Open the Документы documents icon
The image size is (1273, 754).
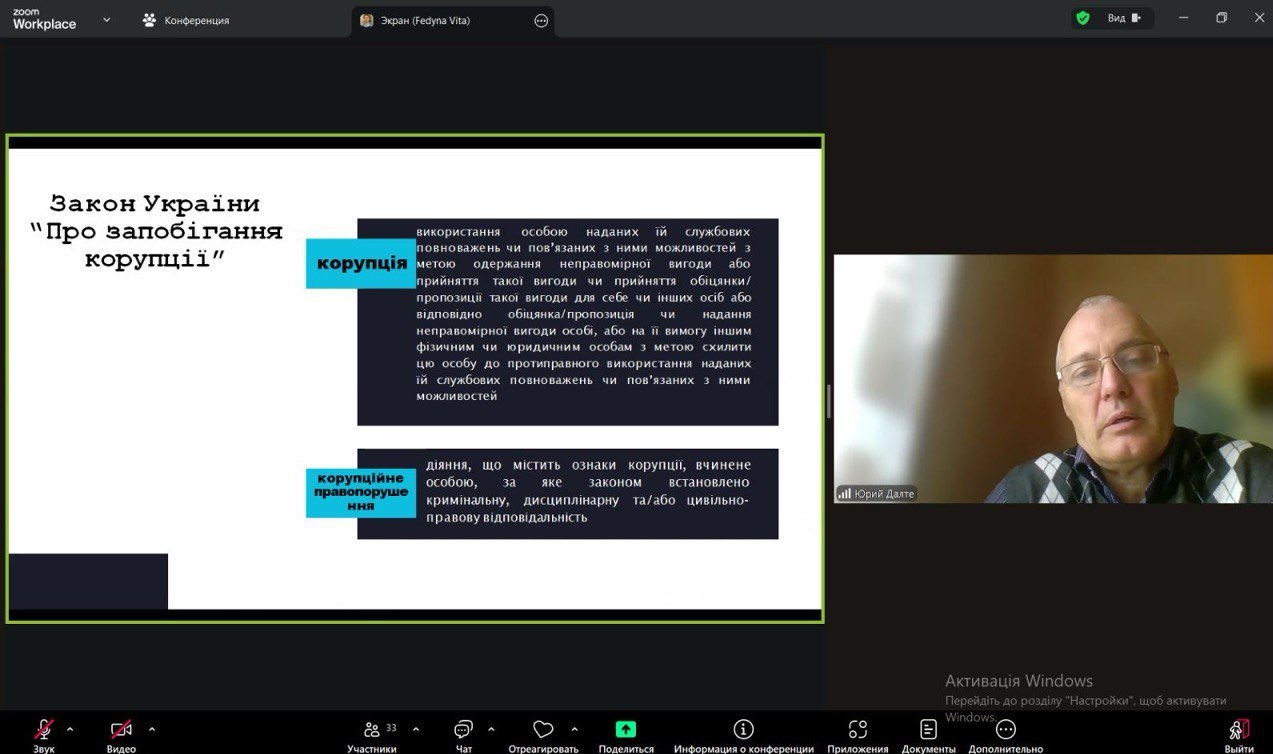click(928, 730)
